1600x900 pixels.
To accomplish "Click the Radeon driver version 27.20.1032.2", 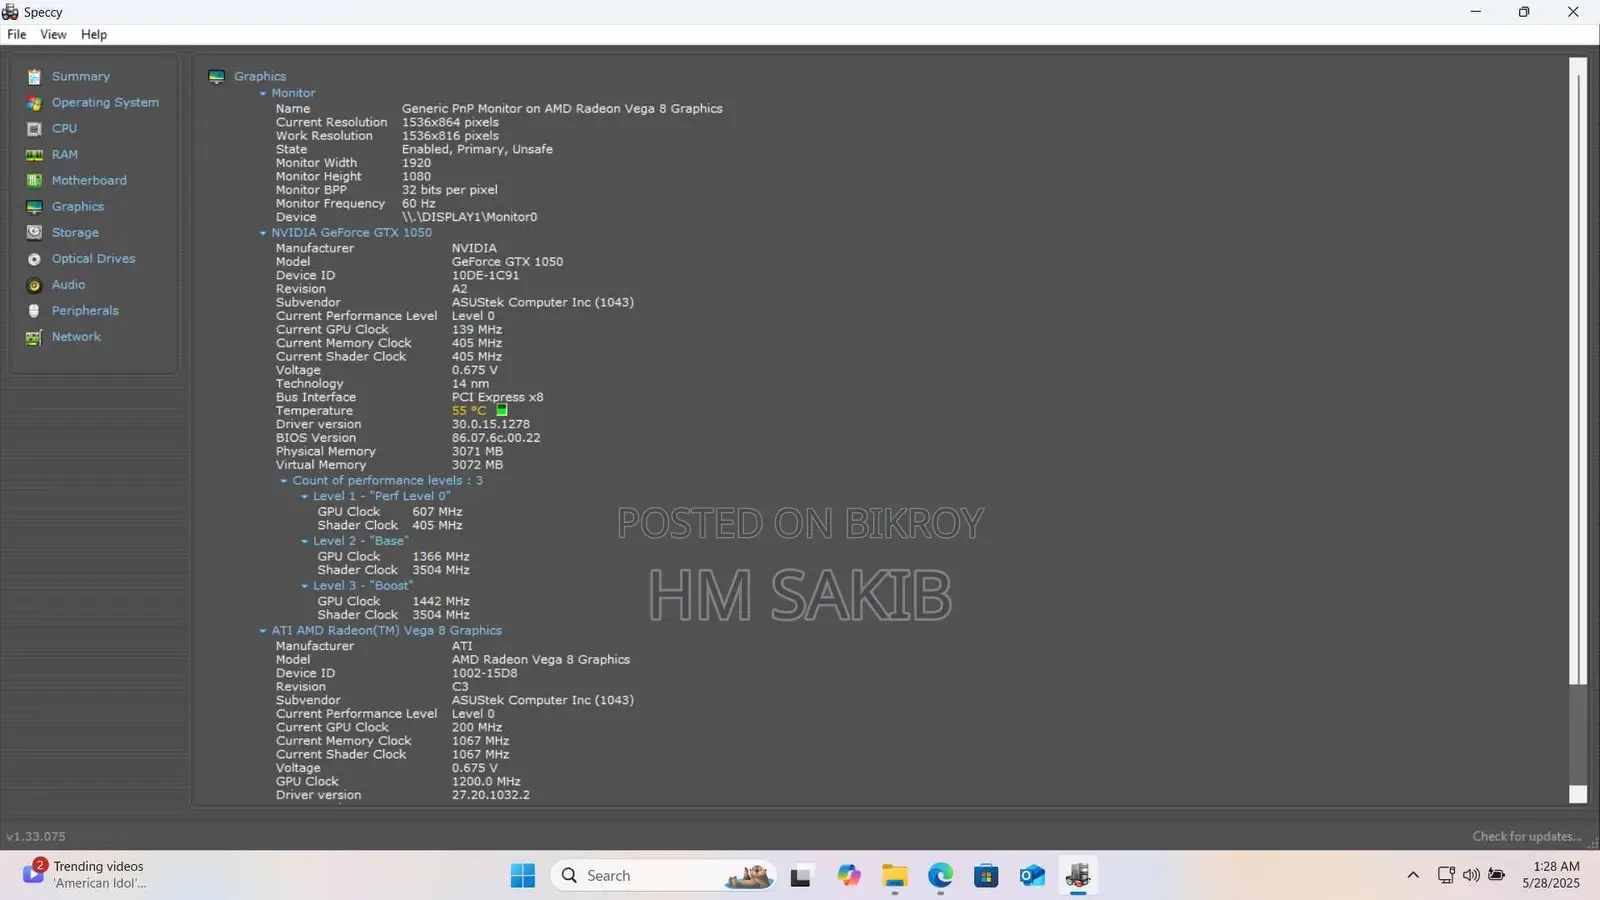I will pyautogui.click(x=491, y=796).
